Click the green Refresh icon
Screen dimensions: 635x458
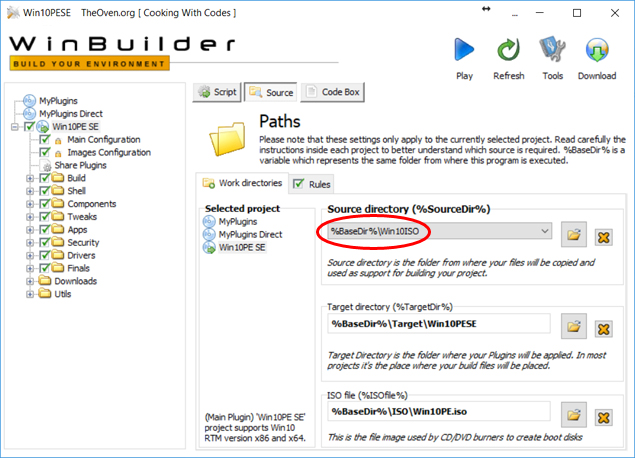[x=508, y=50]
